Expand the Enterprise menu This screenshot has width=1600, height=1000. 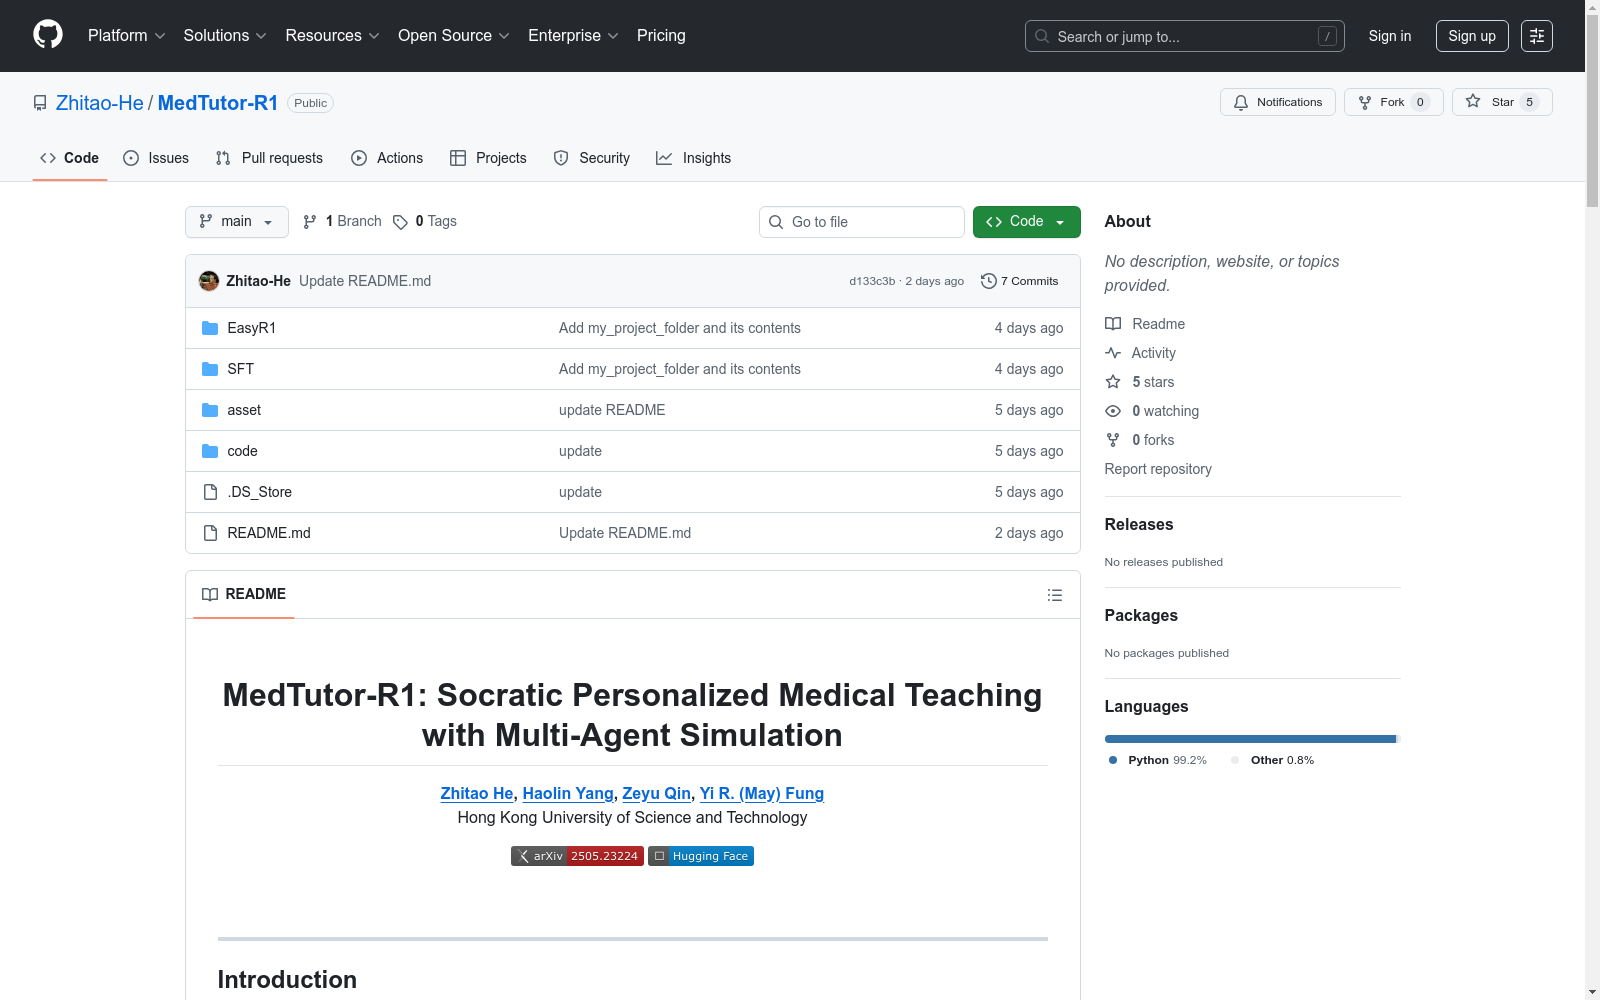(x=573, y=36)
